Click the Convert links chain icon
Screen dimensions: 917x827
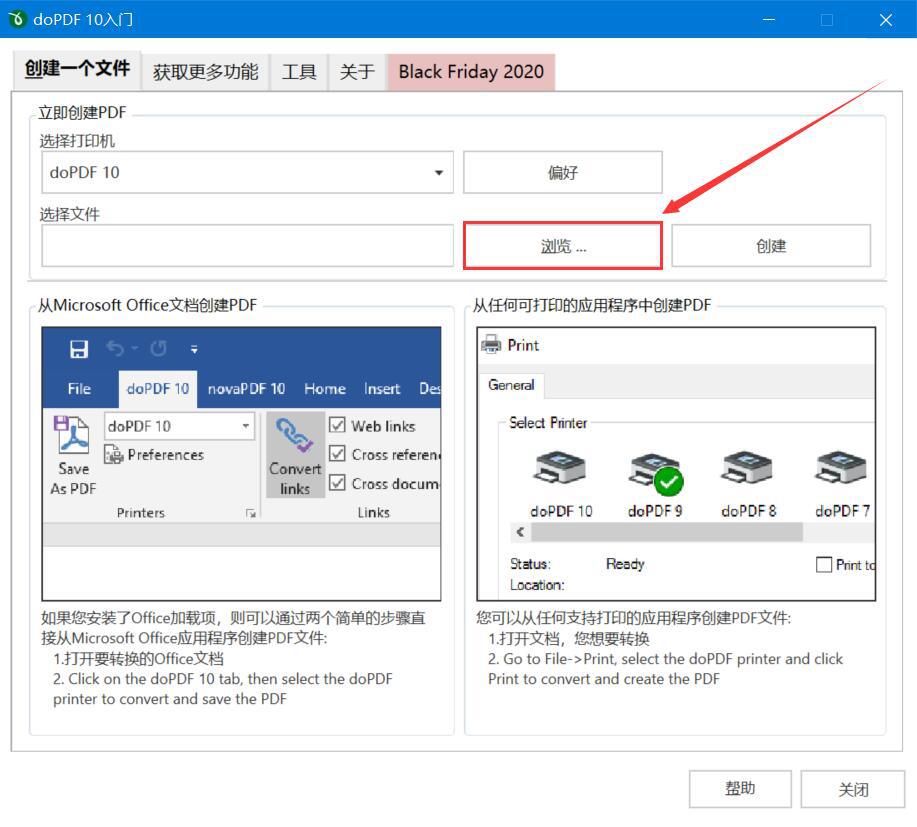point(295,435)
